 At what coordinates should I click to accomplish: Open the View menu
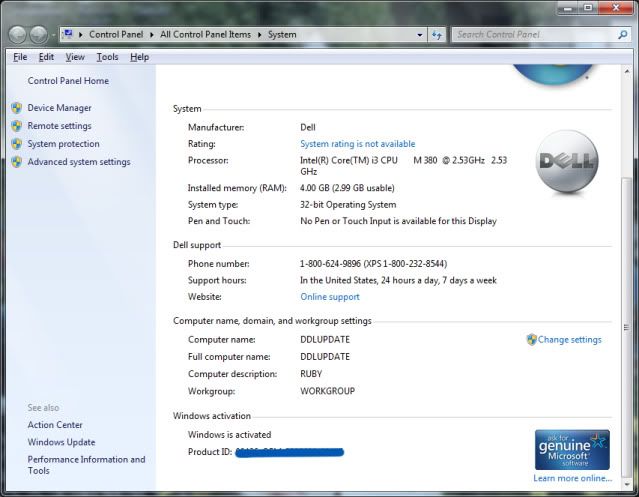pyautogui.click(x=75, y=57)
